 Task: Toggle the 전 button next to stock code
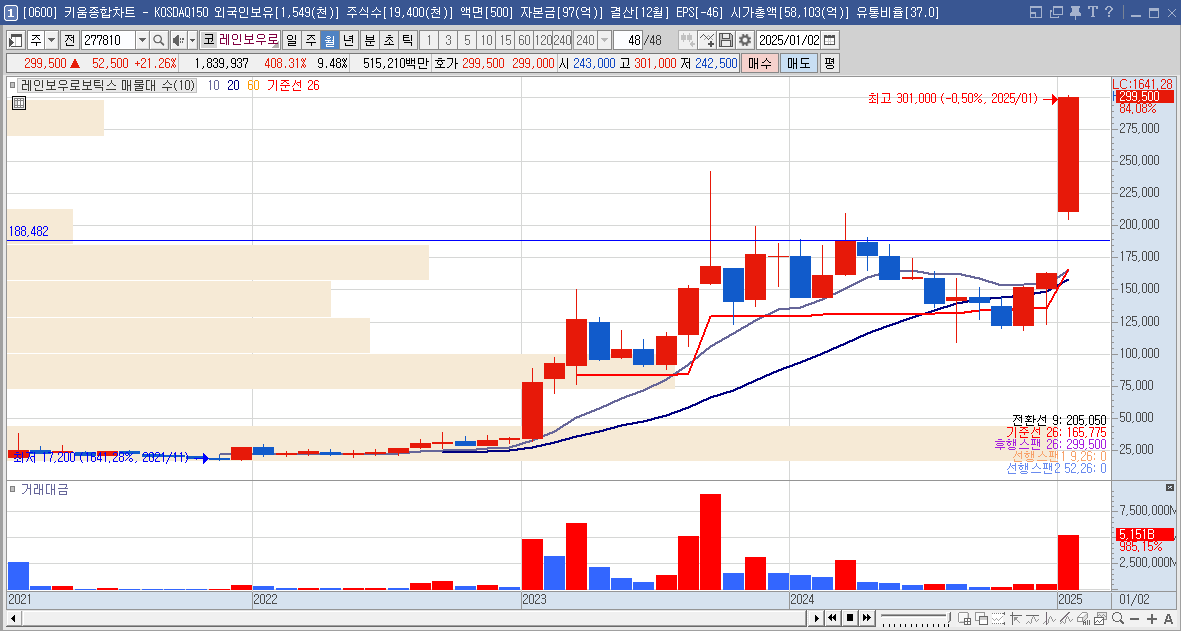[x=70, y=40]
